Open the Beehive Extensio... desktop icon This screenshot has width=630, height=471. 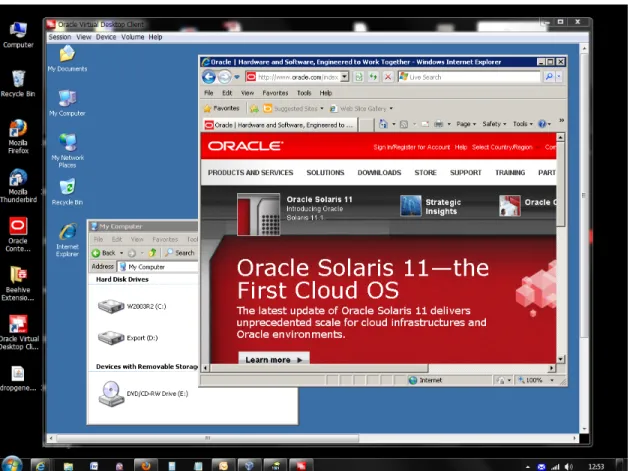(x=18, y=284)
